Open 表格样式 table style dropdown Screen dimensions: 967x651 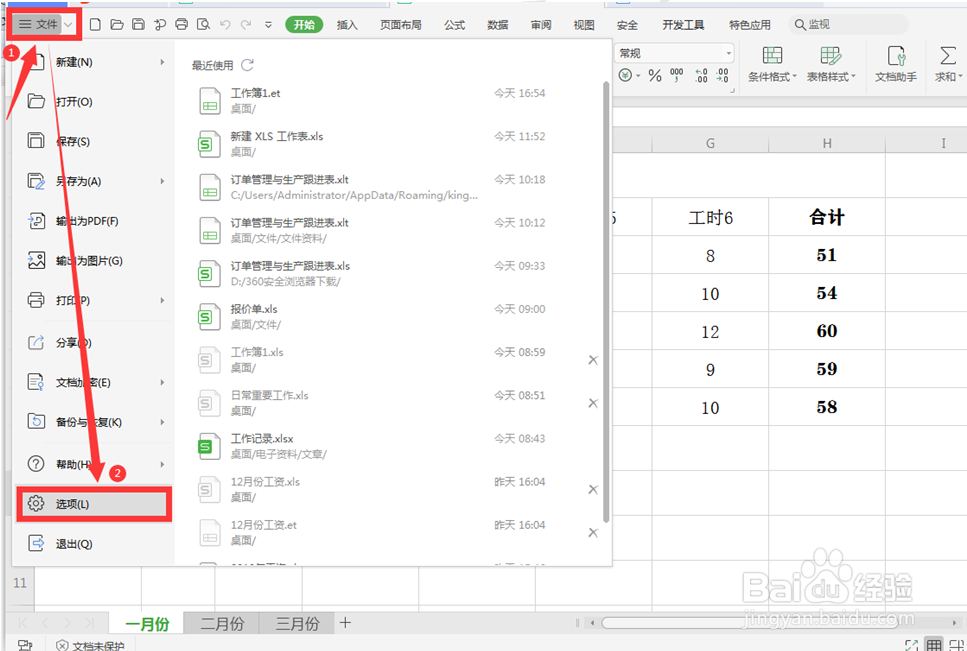[831, 64]
